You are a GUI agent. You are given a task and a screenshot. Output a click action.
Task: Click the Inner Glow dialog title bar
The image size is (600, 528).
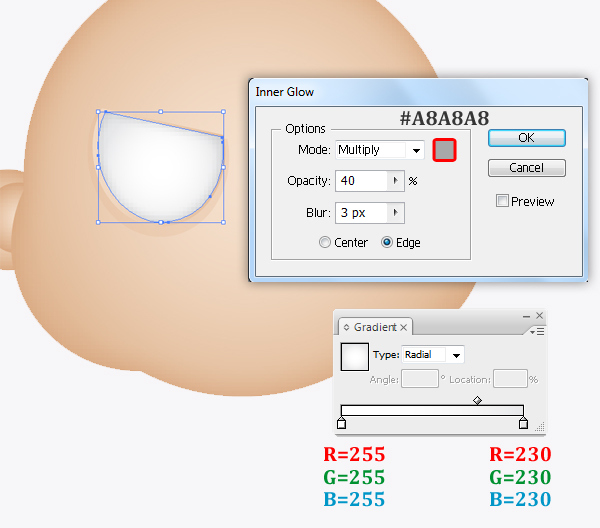418,92
